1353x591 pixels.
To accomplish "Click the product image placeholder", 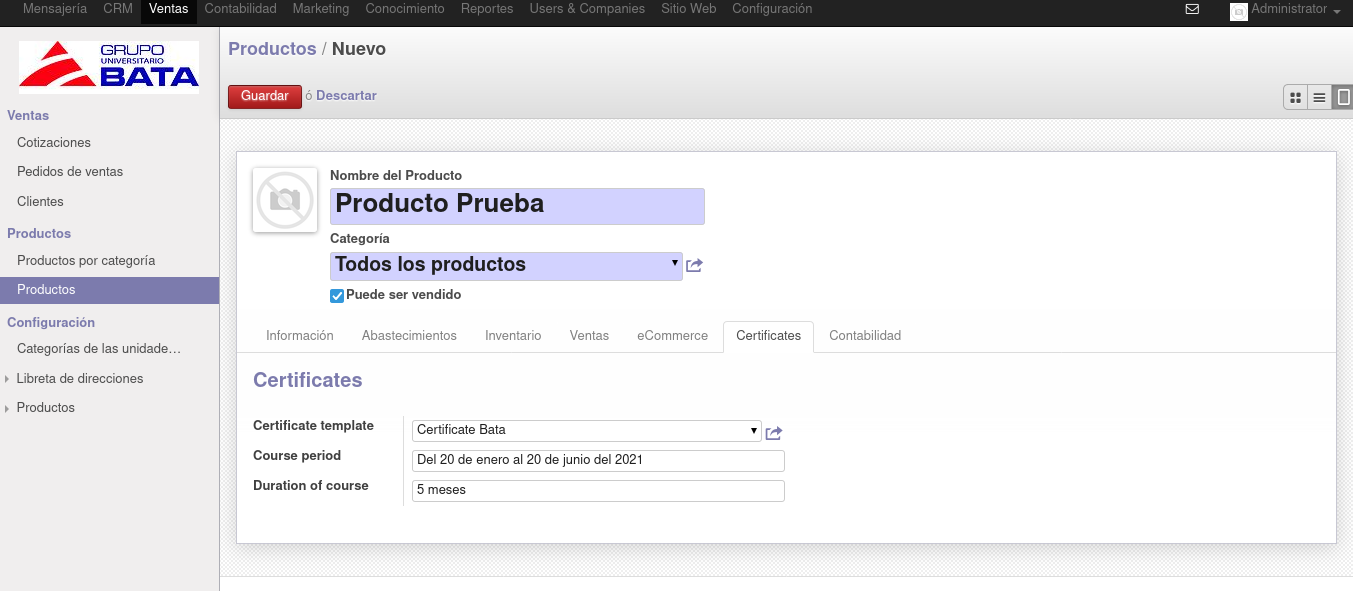I will (285, 200).
